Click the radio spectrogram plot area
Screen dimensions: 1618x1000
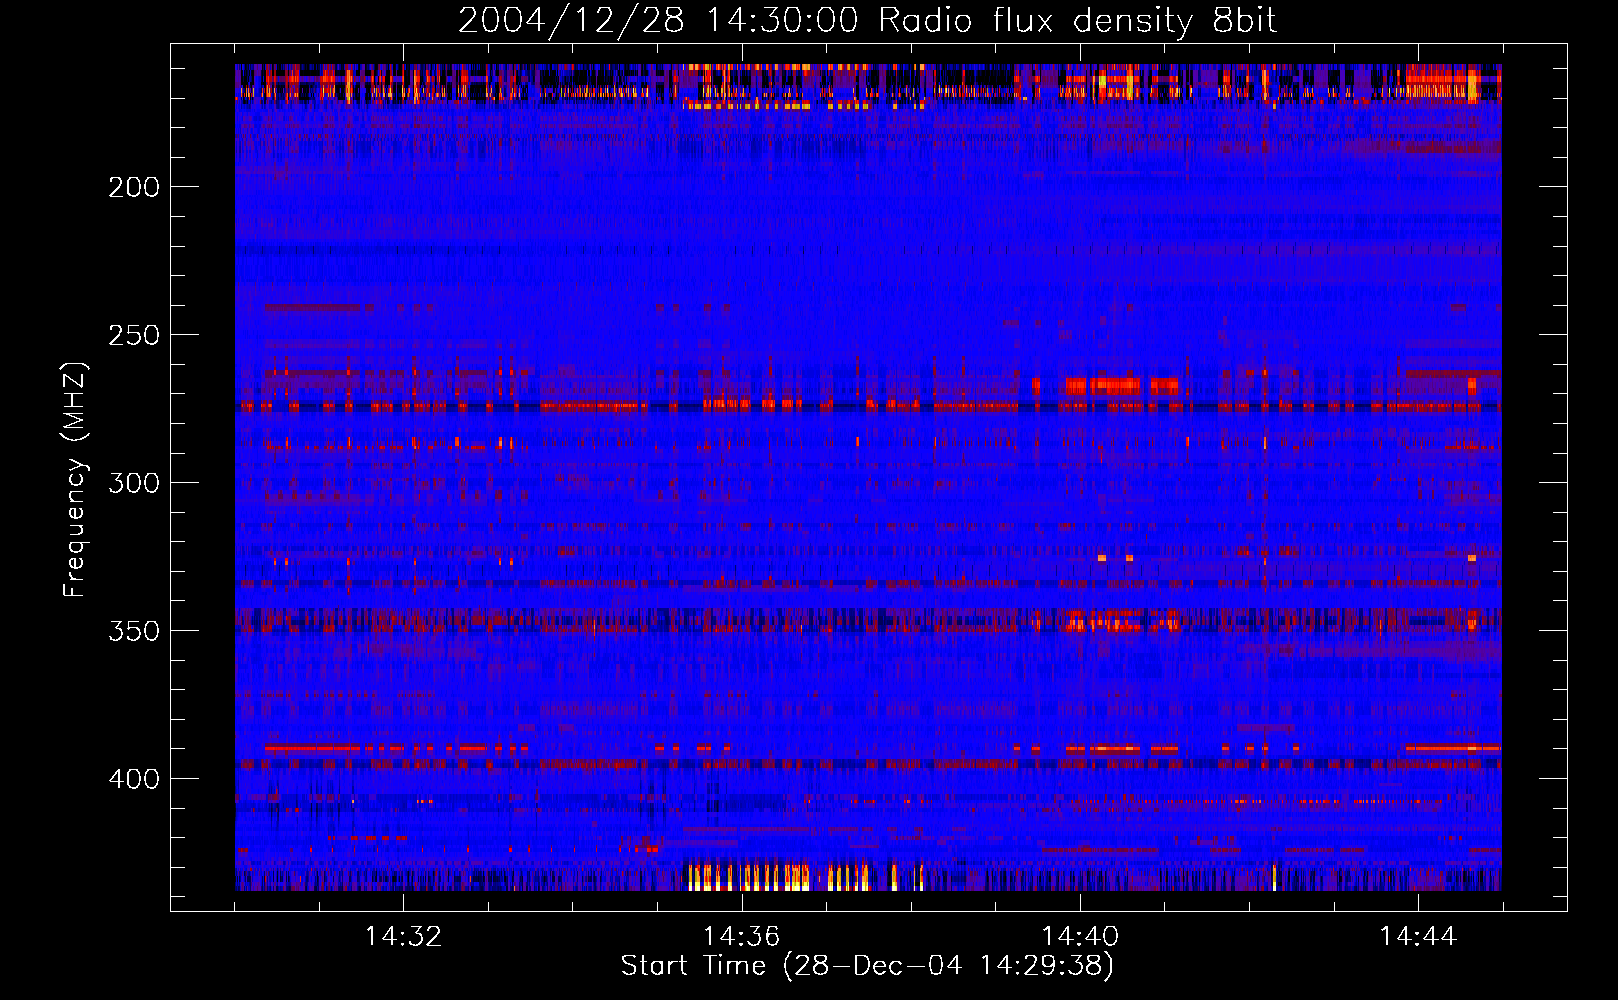coord(868,477)
